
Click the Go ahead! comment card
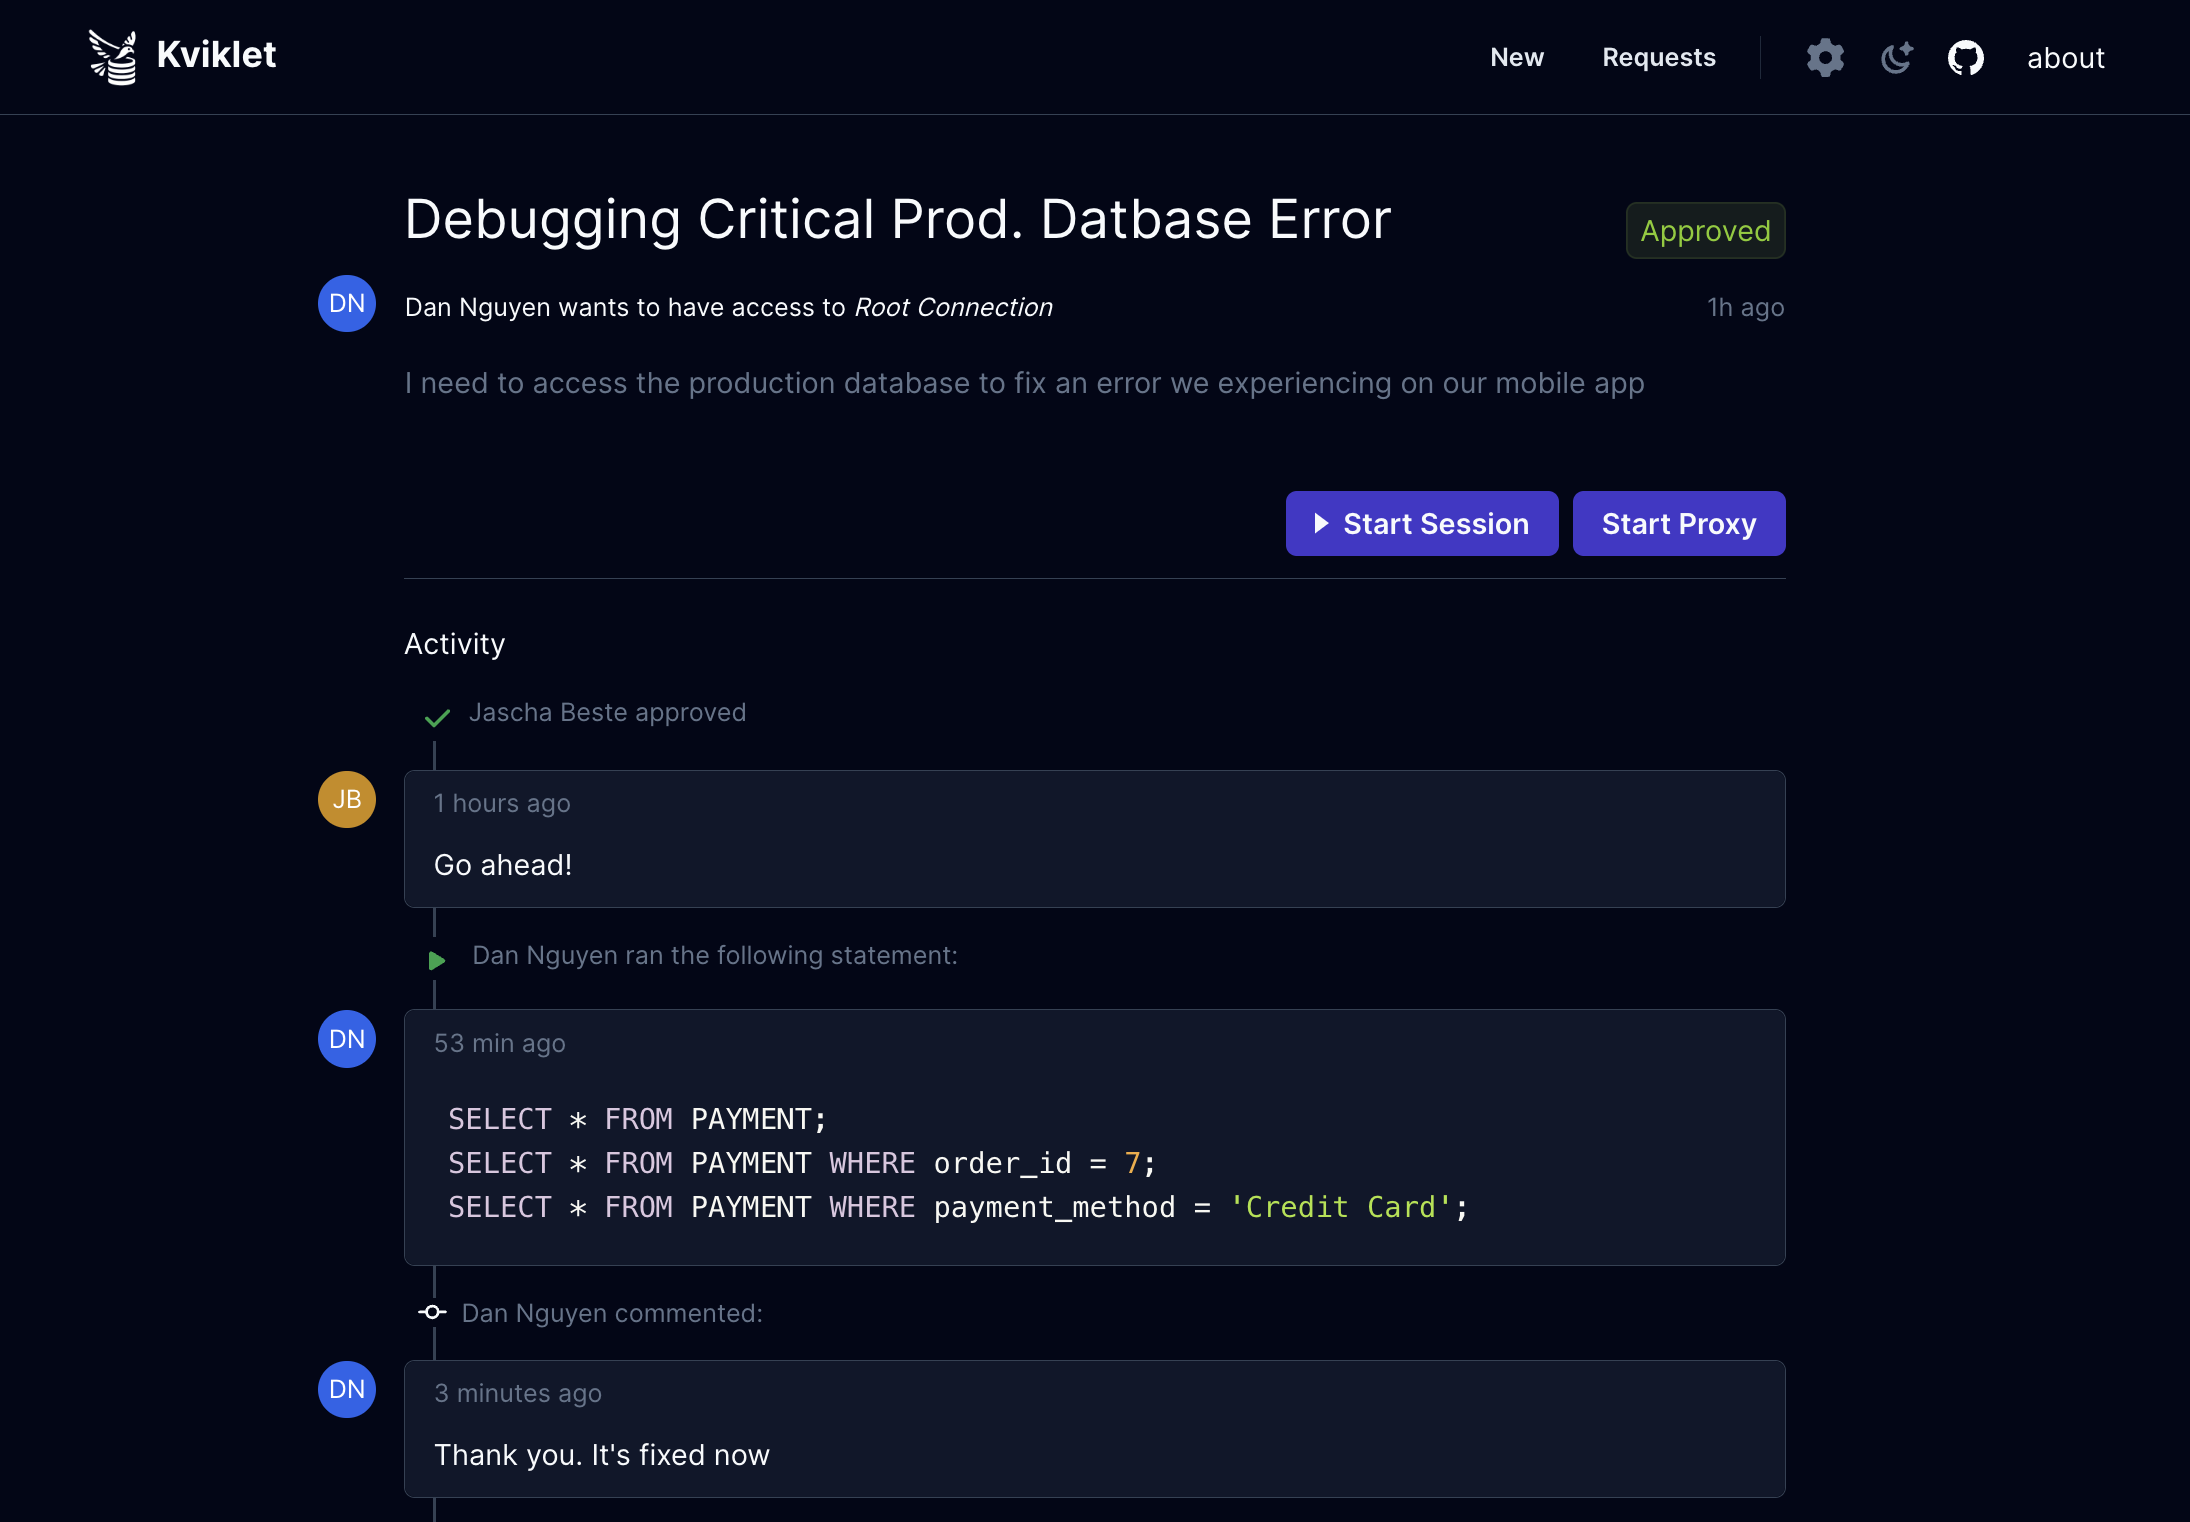pyautogui.click(x=1093, y=840)
